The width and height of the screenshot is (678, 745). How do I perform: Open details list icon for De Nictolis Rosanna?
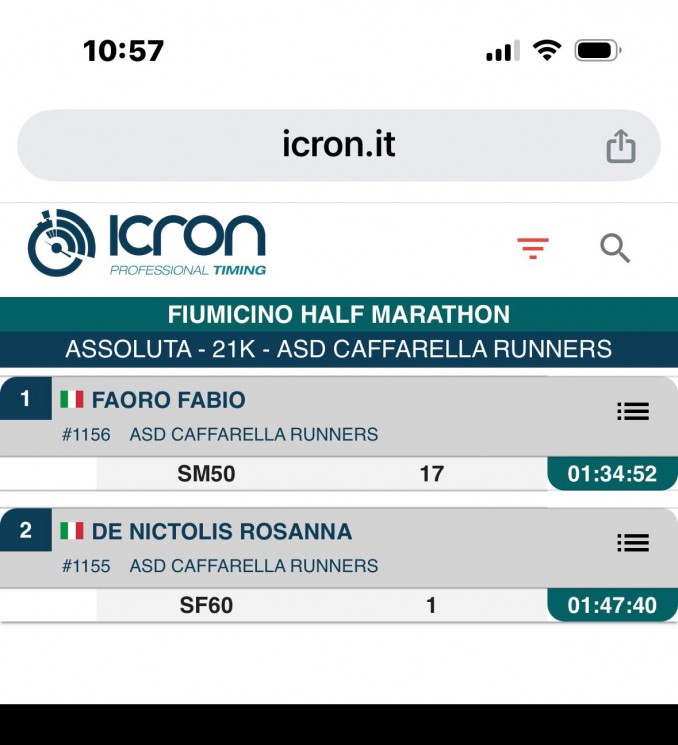[633, 543]
